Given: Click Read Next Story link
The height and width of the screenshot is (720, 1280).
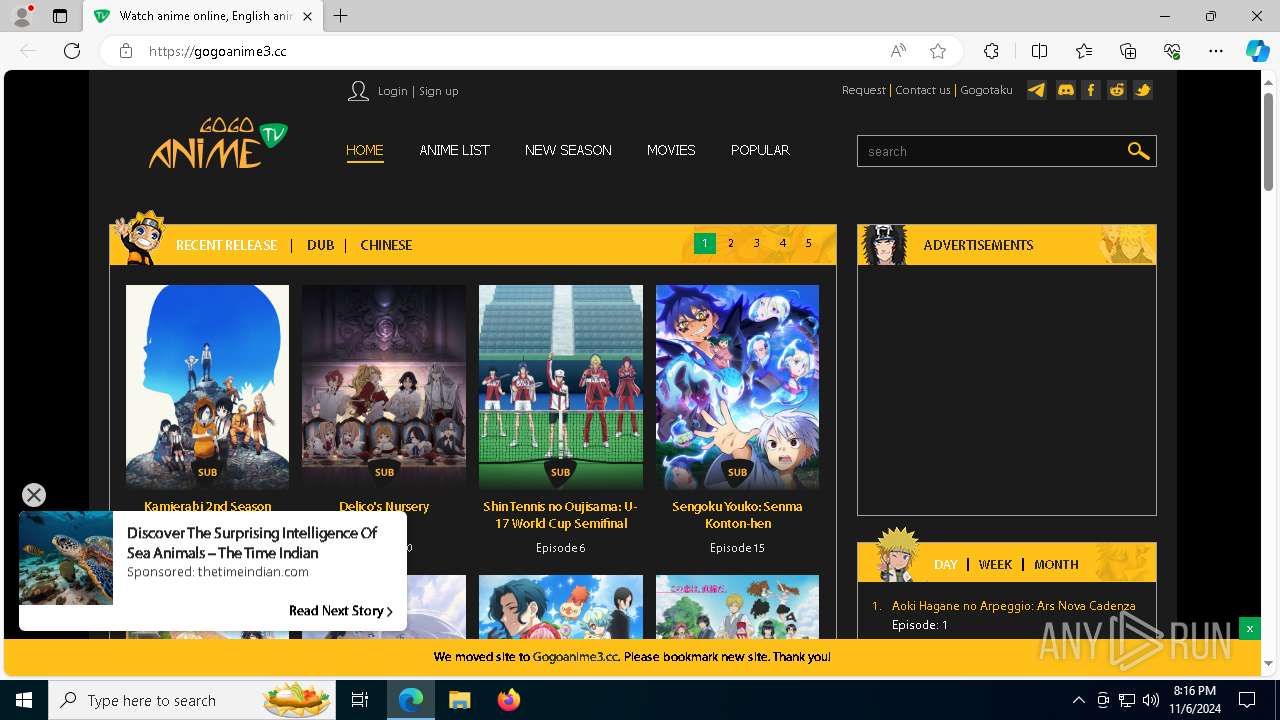Looking at the screenshot, I should [x=341, y=611].
